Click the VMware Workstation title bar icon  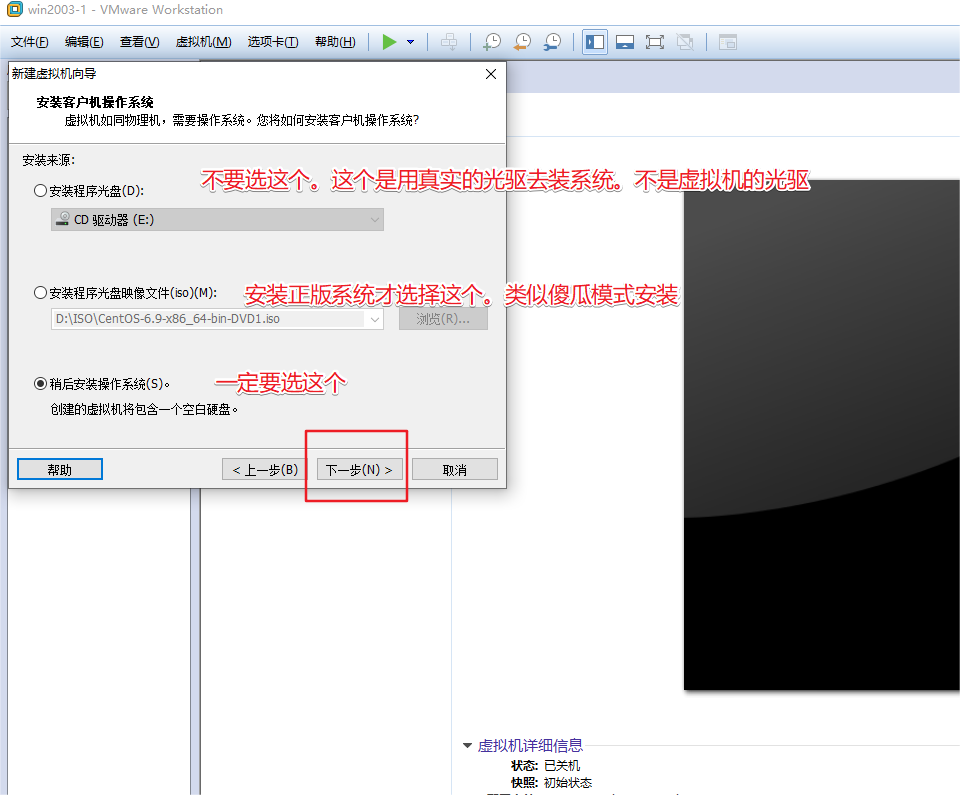pyautogui.click(x=15, y=9)
